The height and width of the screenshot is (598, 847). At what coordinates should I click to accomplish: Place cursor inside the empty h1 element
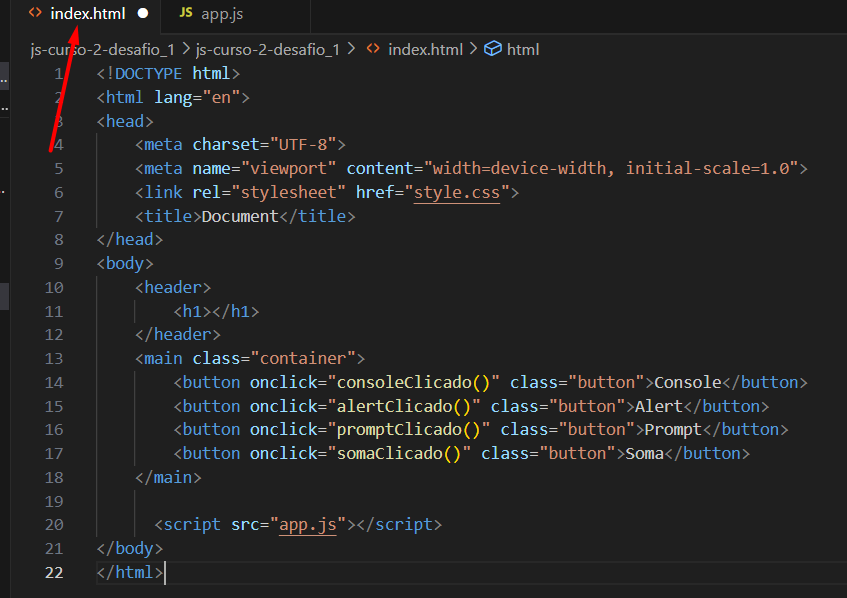pyautogui.click(x=212, y=312)
